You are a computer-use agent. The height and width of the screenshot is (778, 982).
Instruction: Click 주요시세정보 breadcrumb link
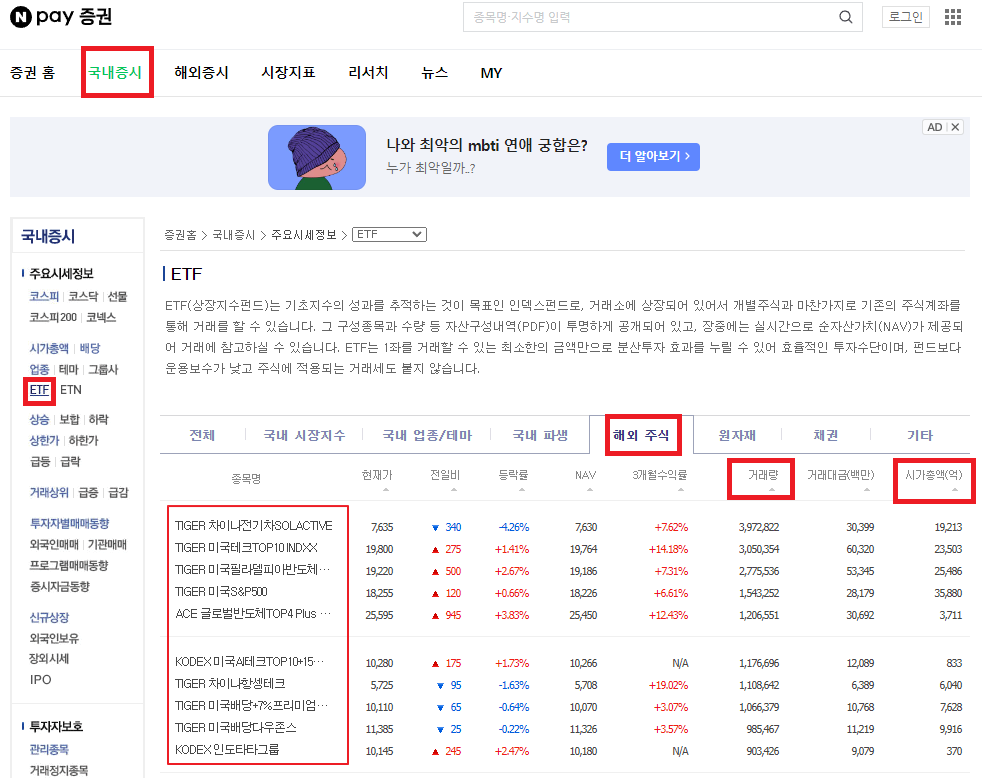[x=304, y=235]
